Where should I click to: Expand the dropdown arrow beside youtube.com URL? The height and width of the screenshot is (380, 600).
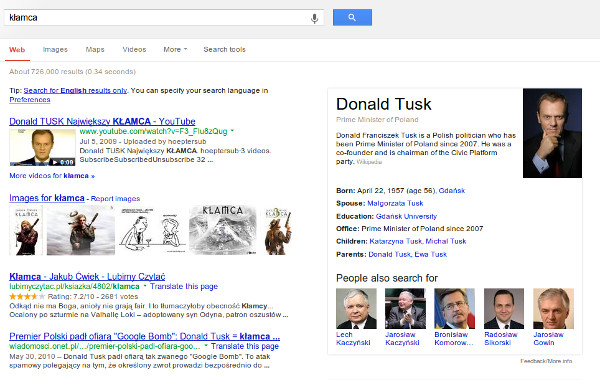pyautogui.click(x=232, y=131)
